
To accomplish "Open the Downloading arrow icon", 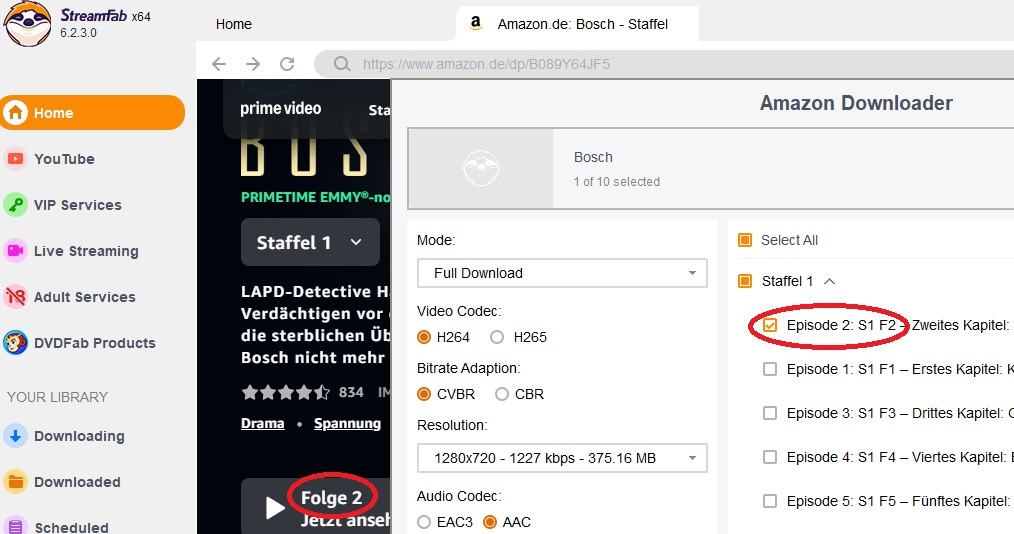I will coord(15,435).
